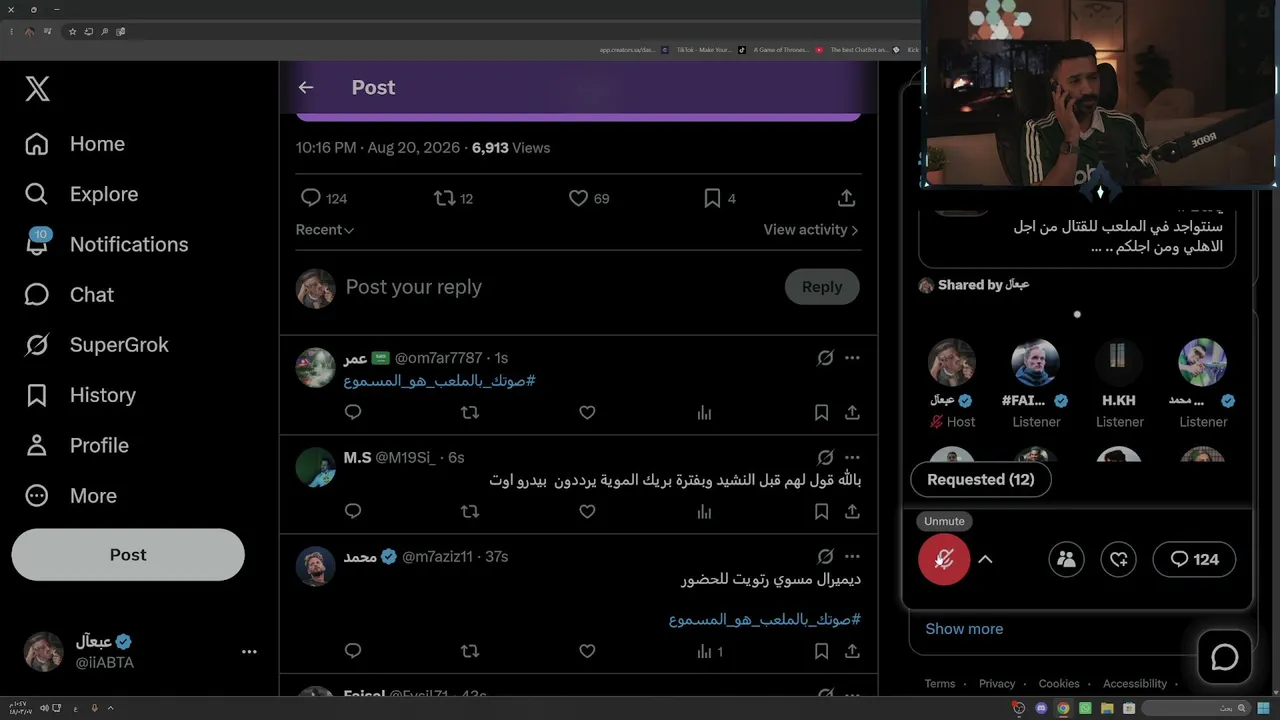1280x720 pixels.
Task: Click the Reply button
Action: coord(822,287)
